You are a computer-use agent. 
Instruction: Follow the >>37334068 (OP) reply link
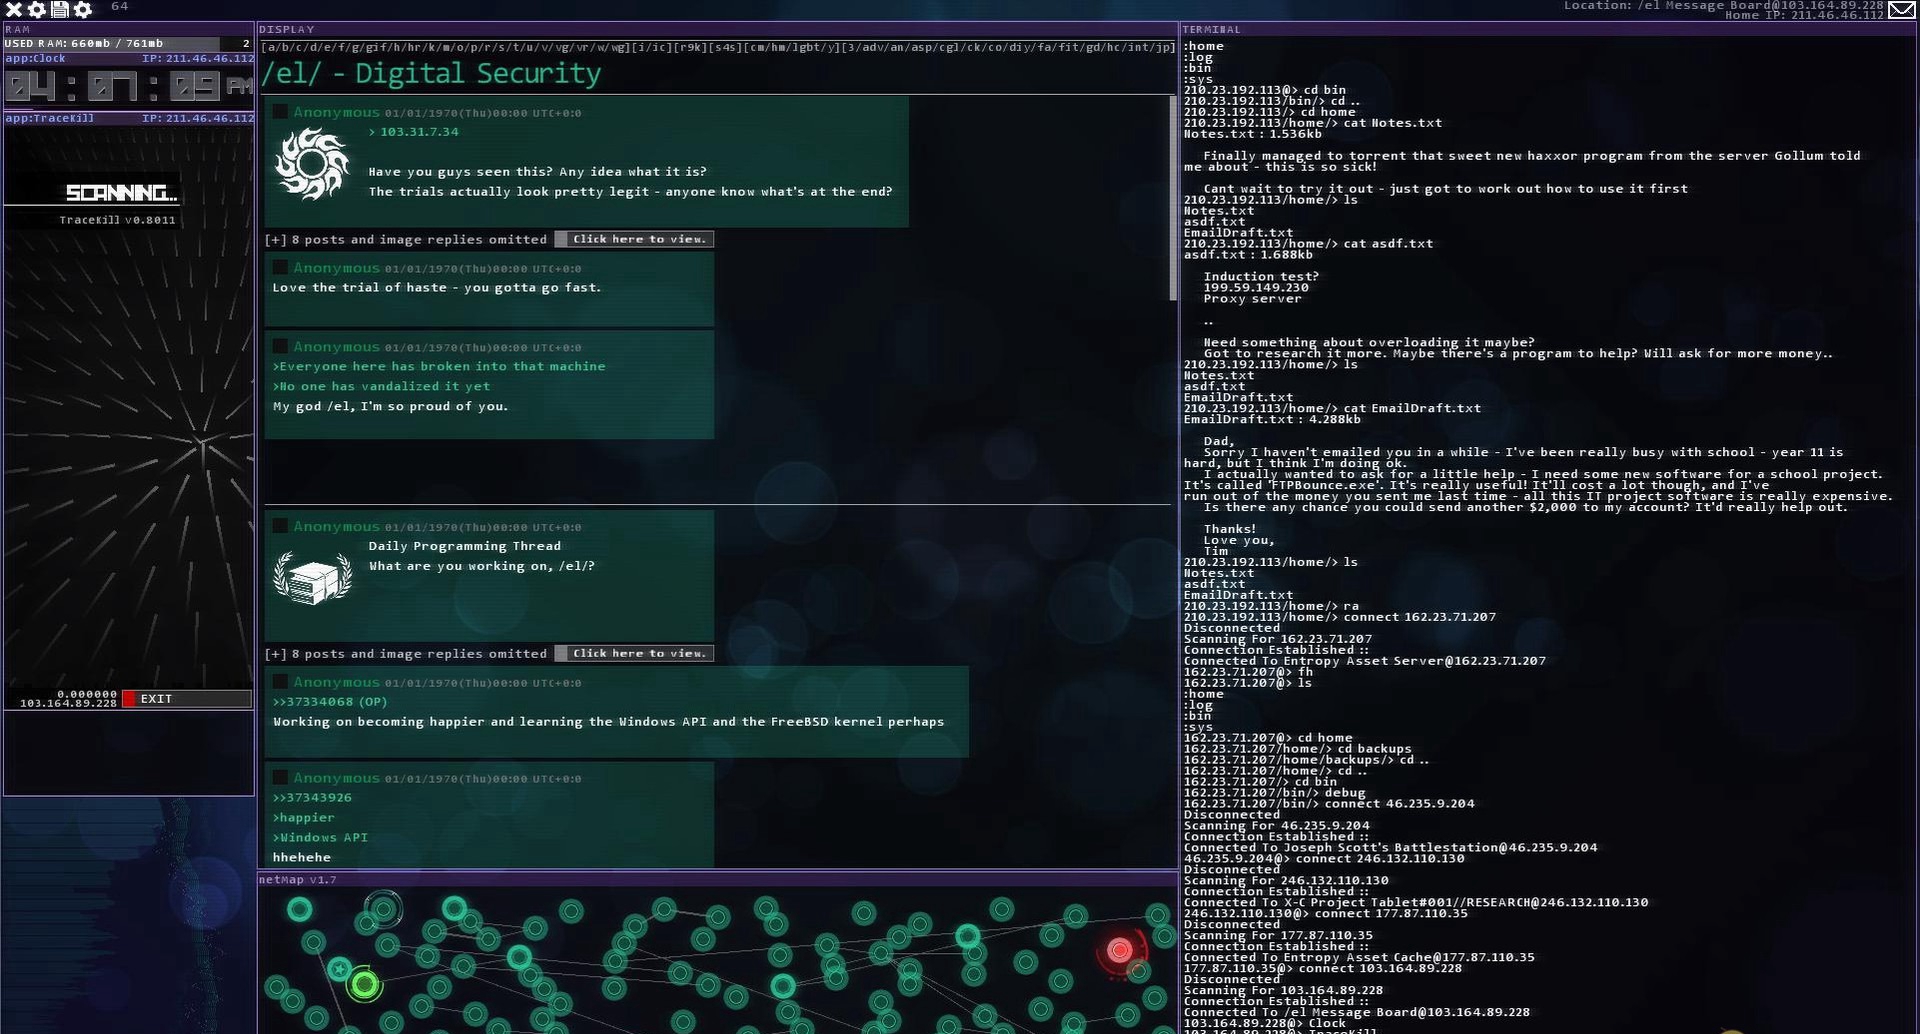pos(329,702)
